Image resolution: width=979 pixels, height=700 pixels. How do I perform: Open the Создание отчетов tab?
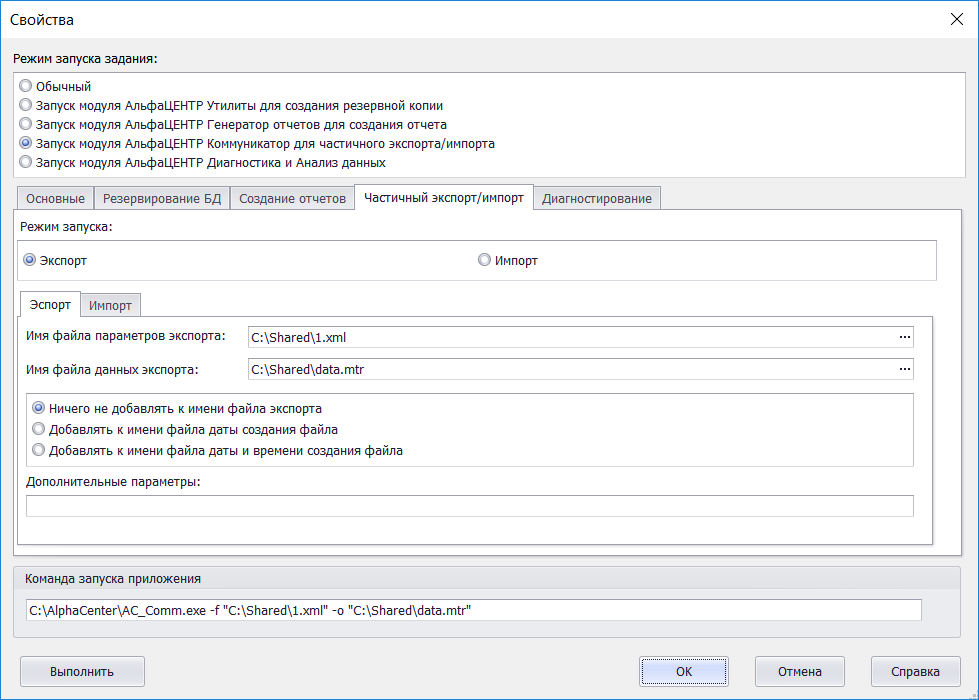click(292, 198)
